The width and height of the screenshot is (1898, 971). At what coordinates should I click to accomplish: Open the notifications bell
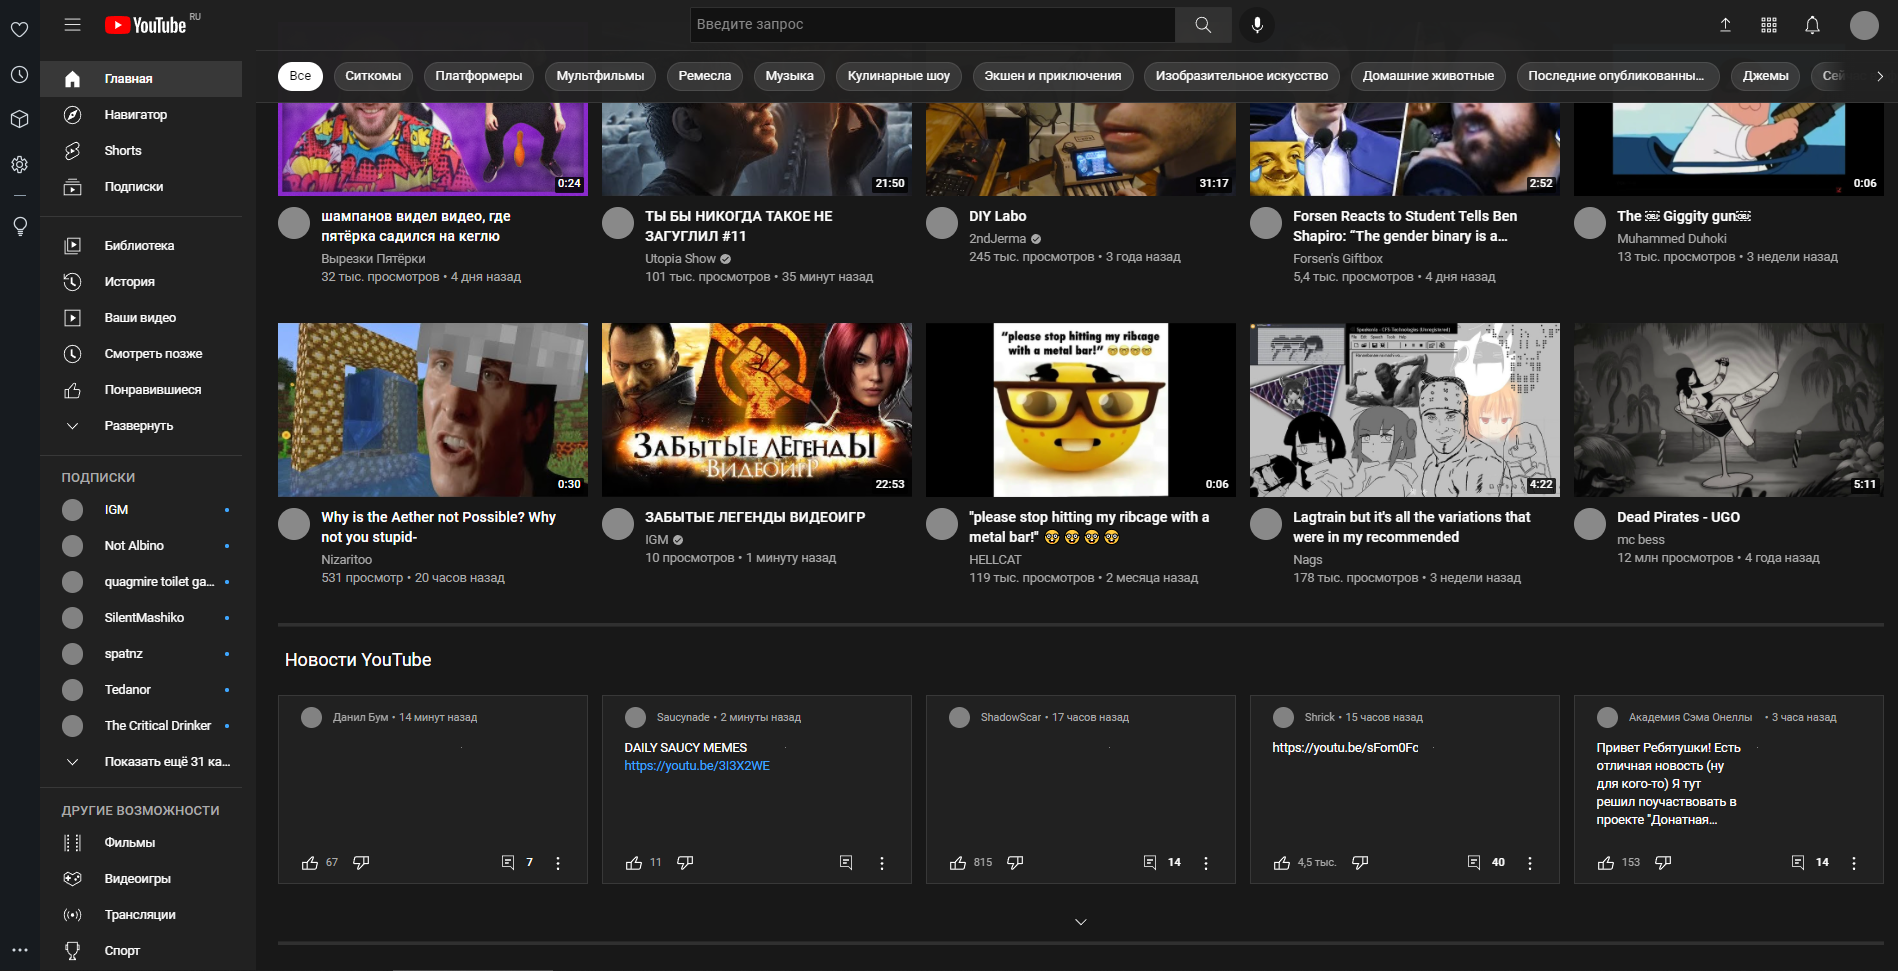1812,25
